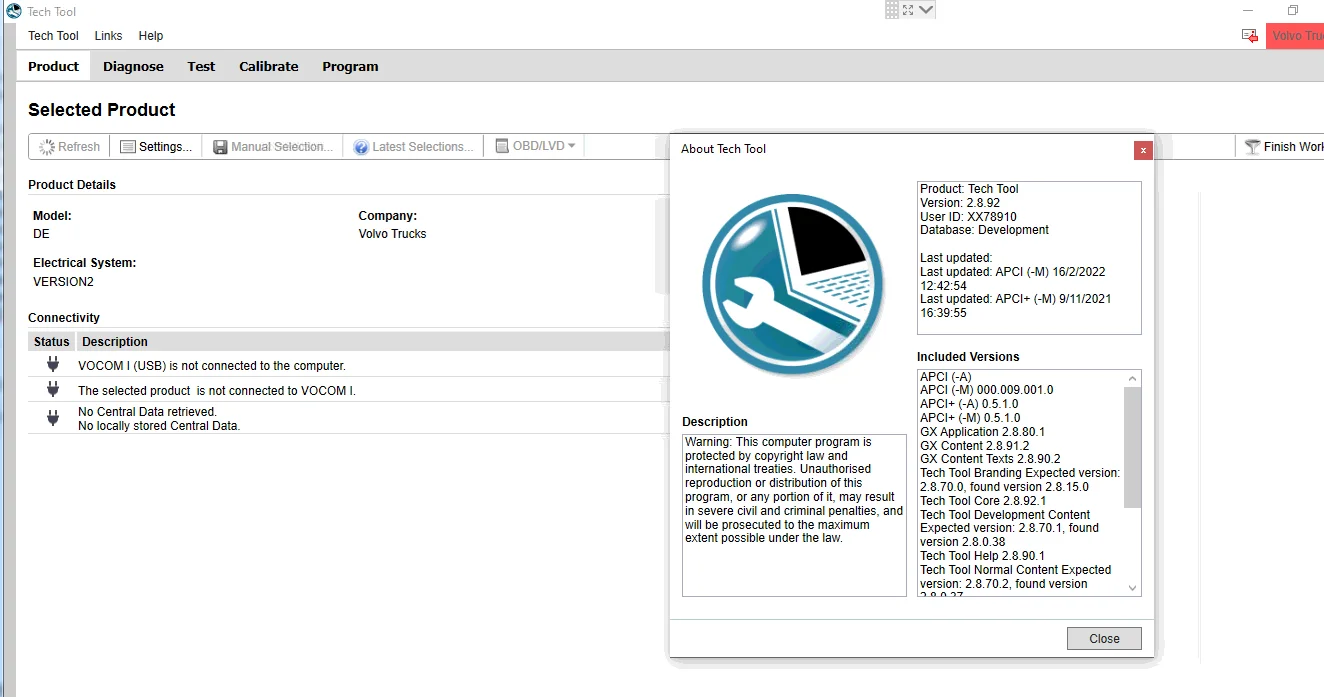Viewport: 1324px width, 697px height.
Task: Select 'selected product is not connected to VOCOM I' text
Action: tap(217, 391)
